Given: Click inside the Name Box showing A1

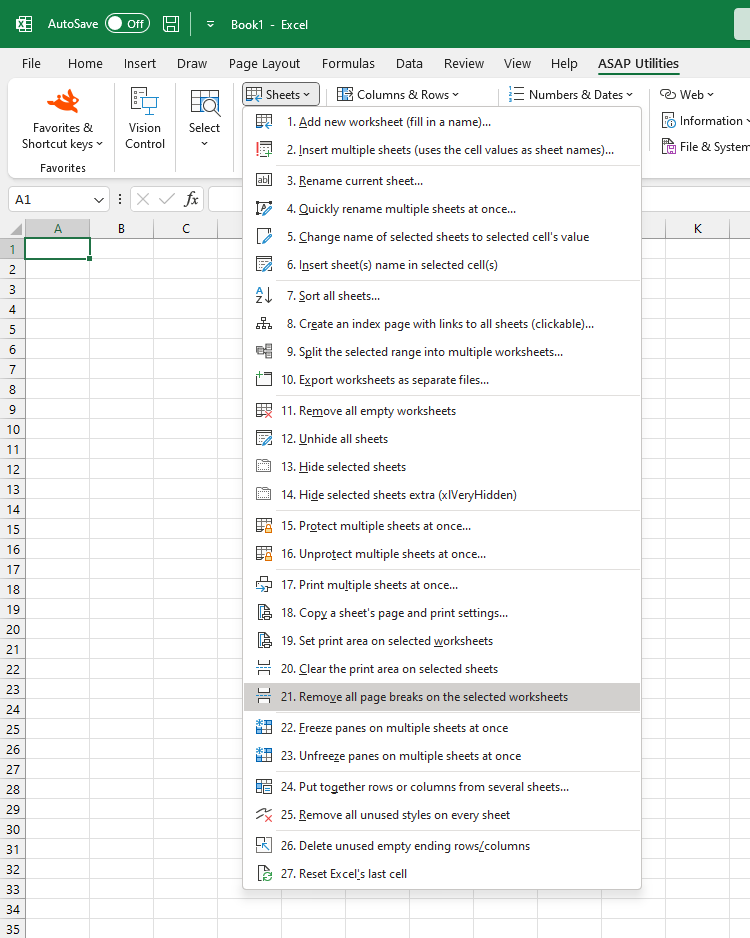Looking at the screenshot, I should point(50,199).
